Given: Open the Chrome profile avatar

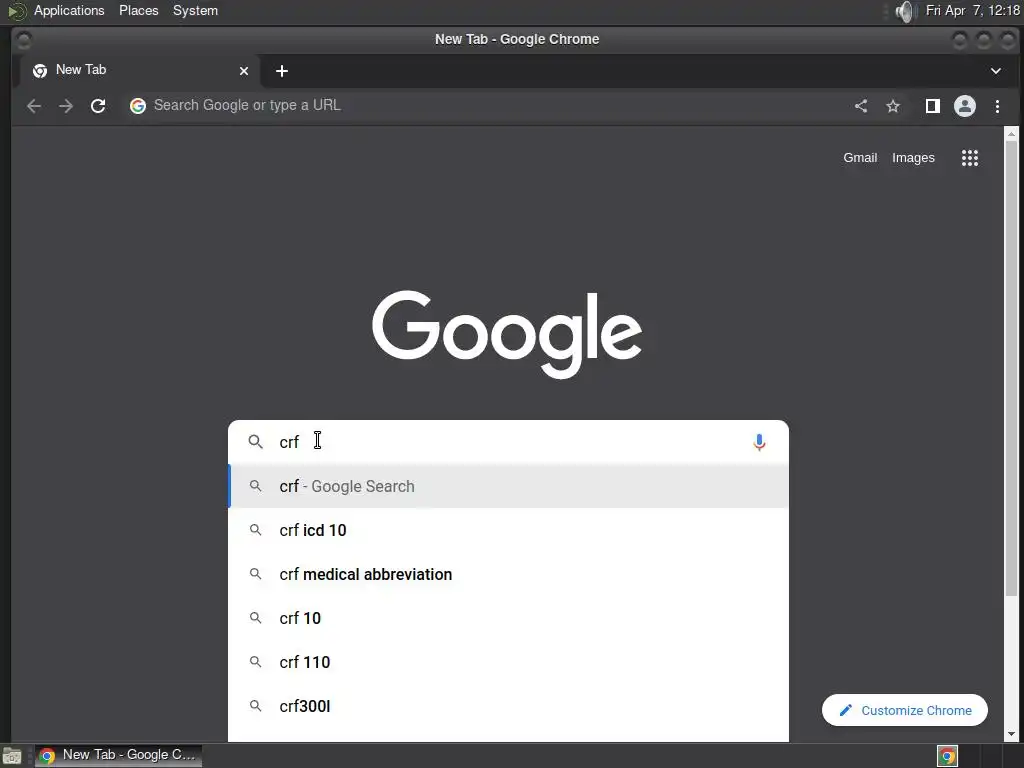Looking at the screenshot, I should (x=965, y=106).
